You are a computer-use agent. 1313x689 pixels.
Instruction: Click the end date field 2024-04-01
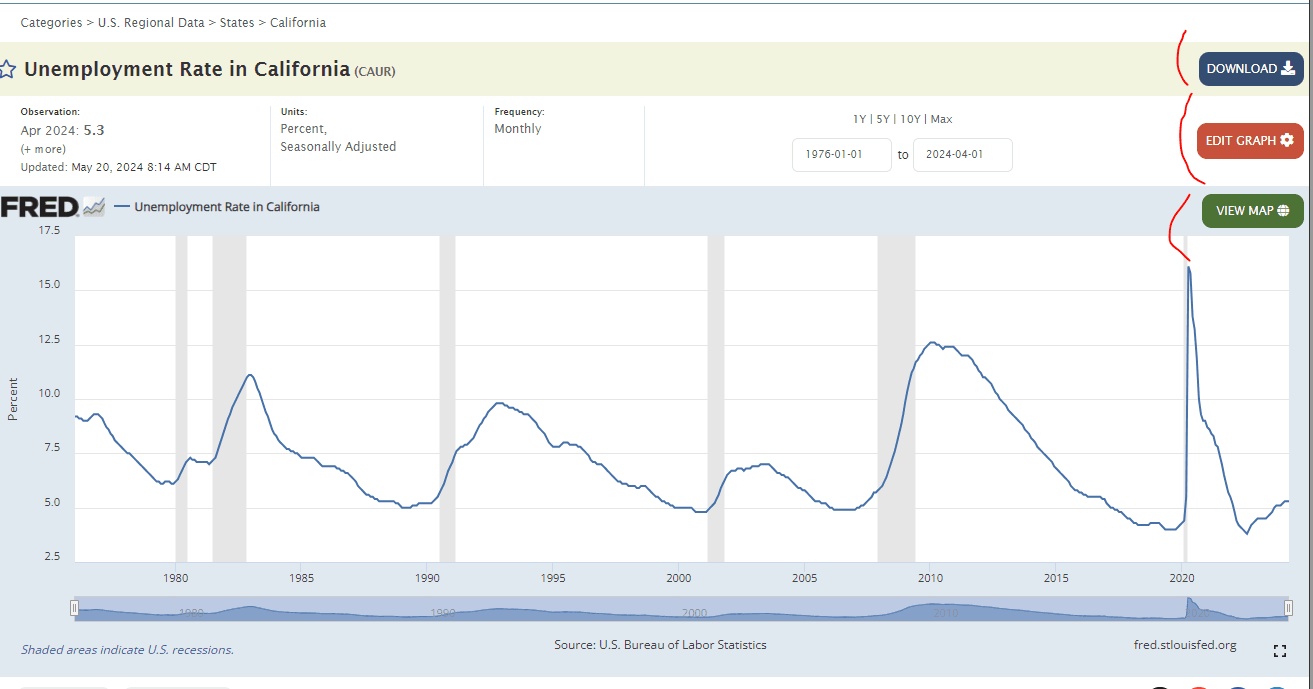point(962,155)
